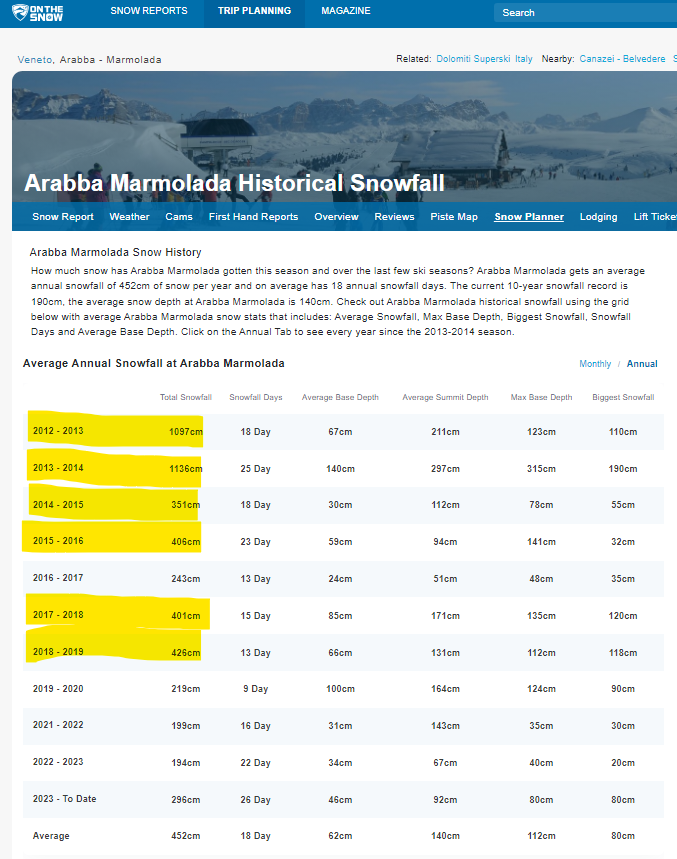Viewport: 677px width, 859px height.
Task: Select the 2018 - 2019 season row label
Action: click(58, 651)
